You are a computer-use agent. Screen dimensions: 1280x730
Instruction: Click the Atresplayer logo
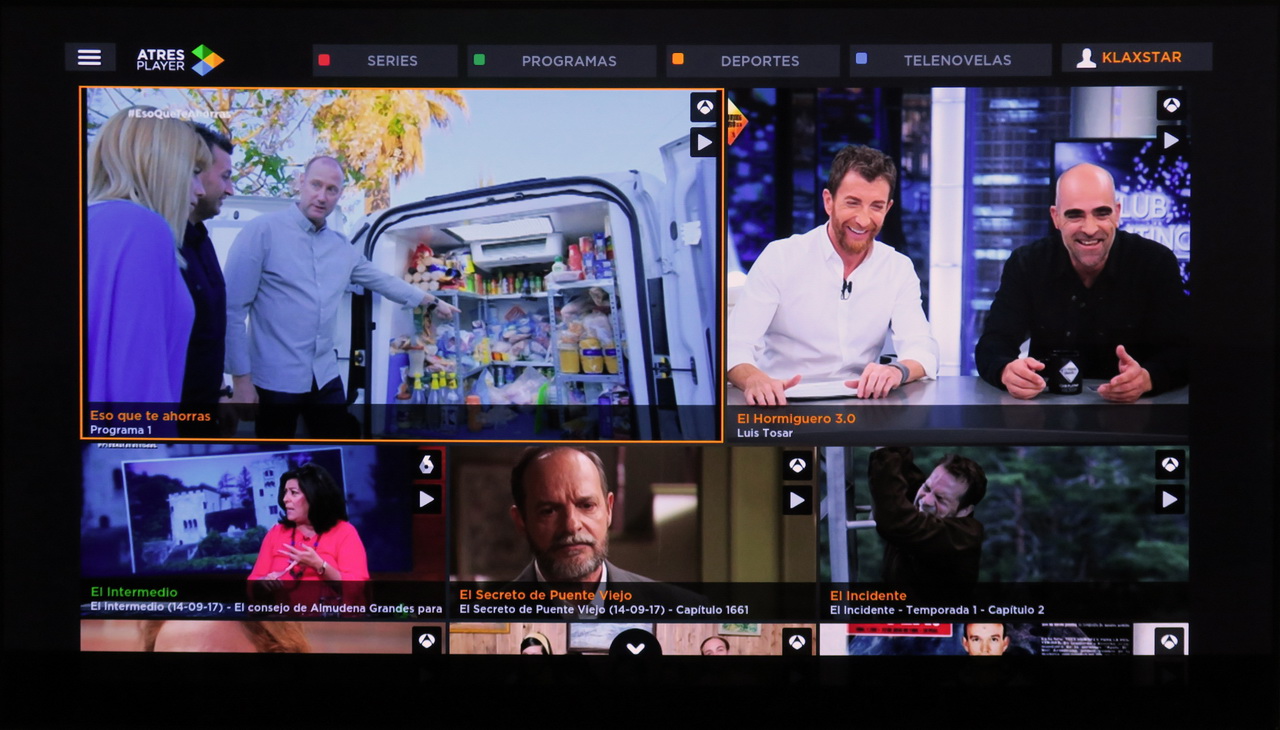click(x=180, y=59)
